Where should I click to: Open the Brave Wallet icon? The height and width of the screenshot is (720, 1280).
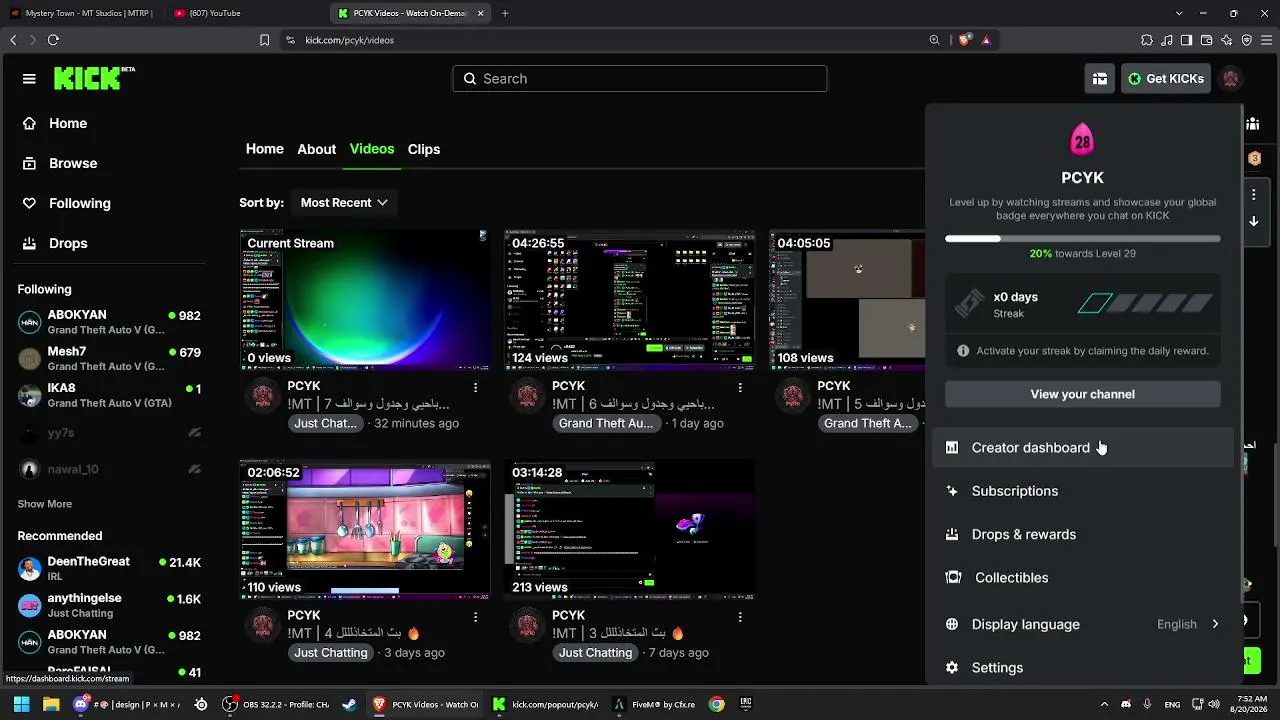point(1207,40)
